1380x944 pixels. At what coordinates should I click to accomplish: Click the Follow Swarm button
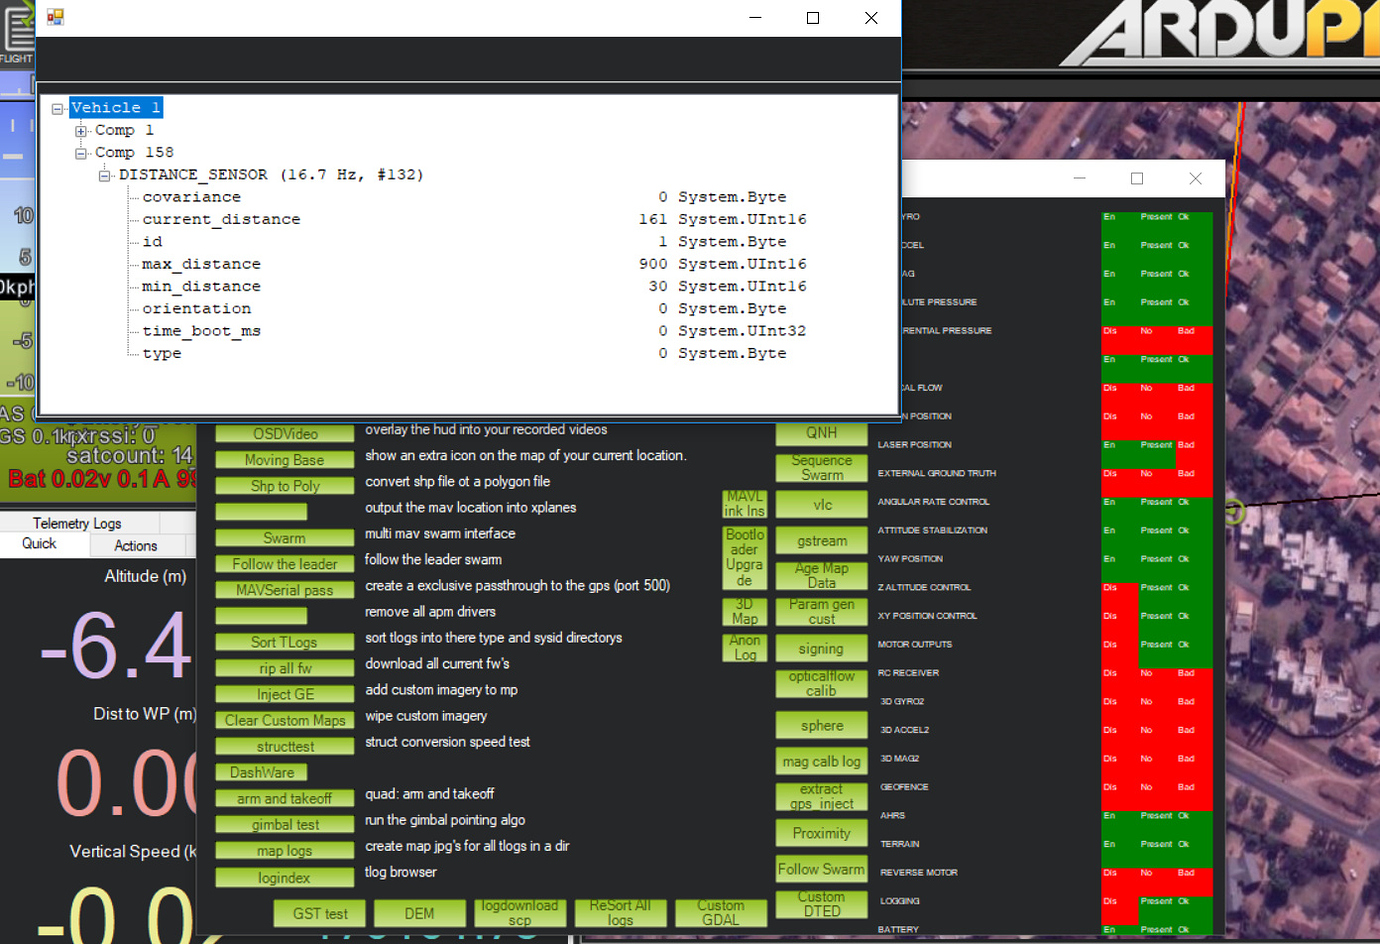pos(821,869)
